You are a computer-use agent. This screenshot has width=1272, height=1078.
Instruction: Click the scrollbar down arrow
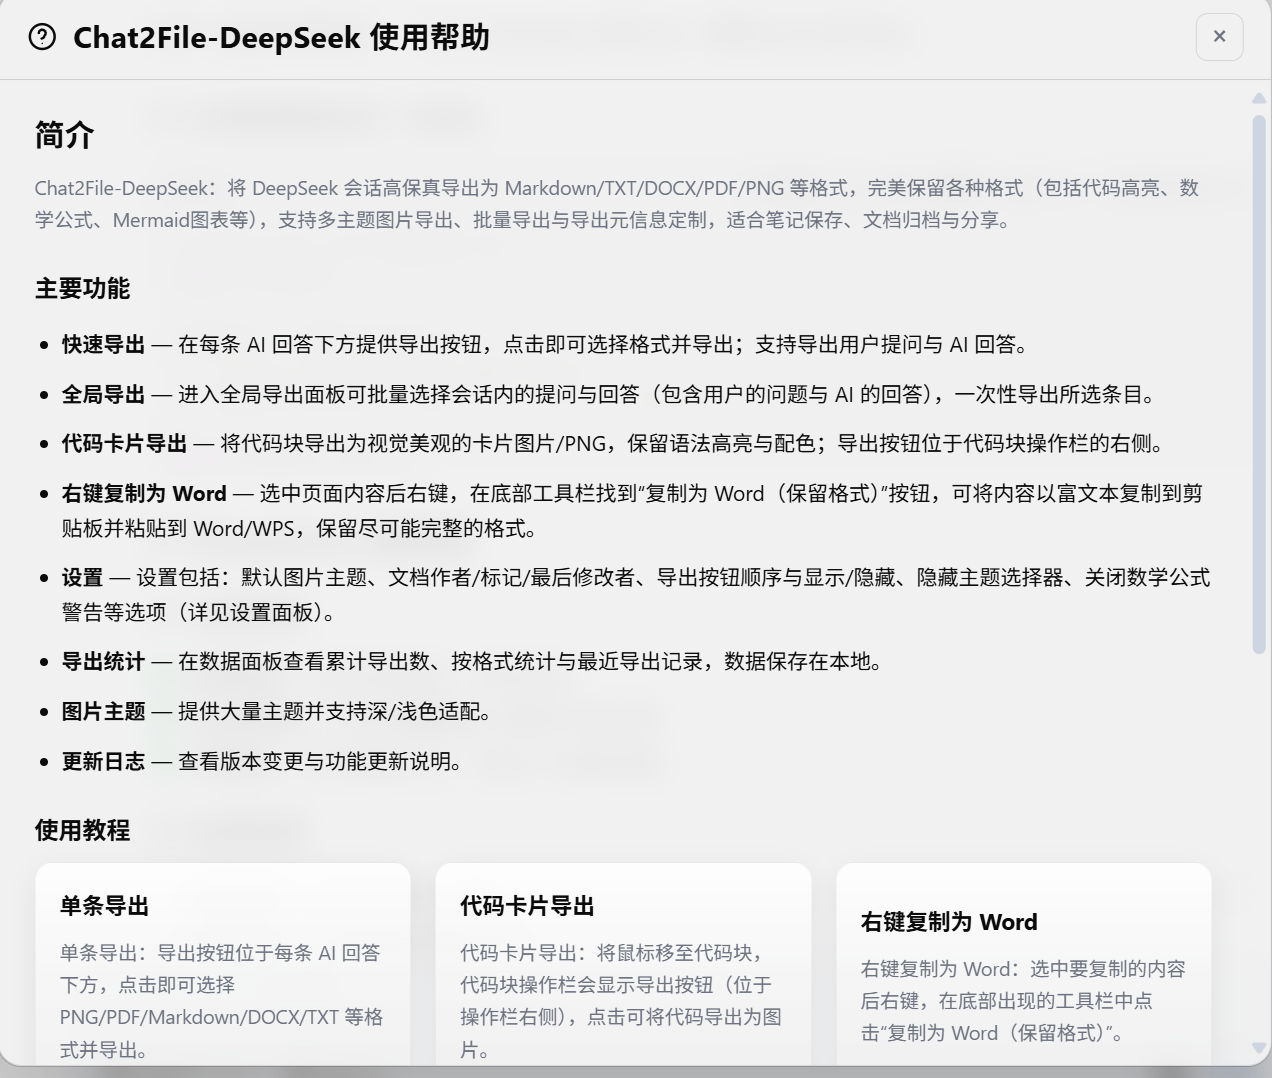coord(1259,1048)
